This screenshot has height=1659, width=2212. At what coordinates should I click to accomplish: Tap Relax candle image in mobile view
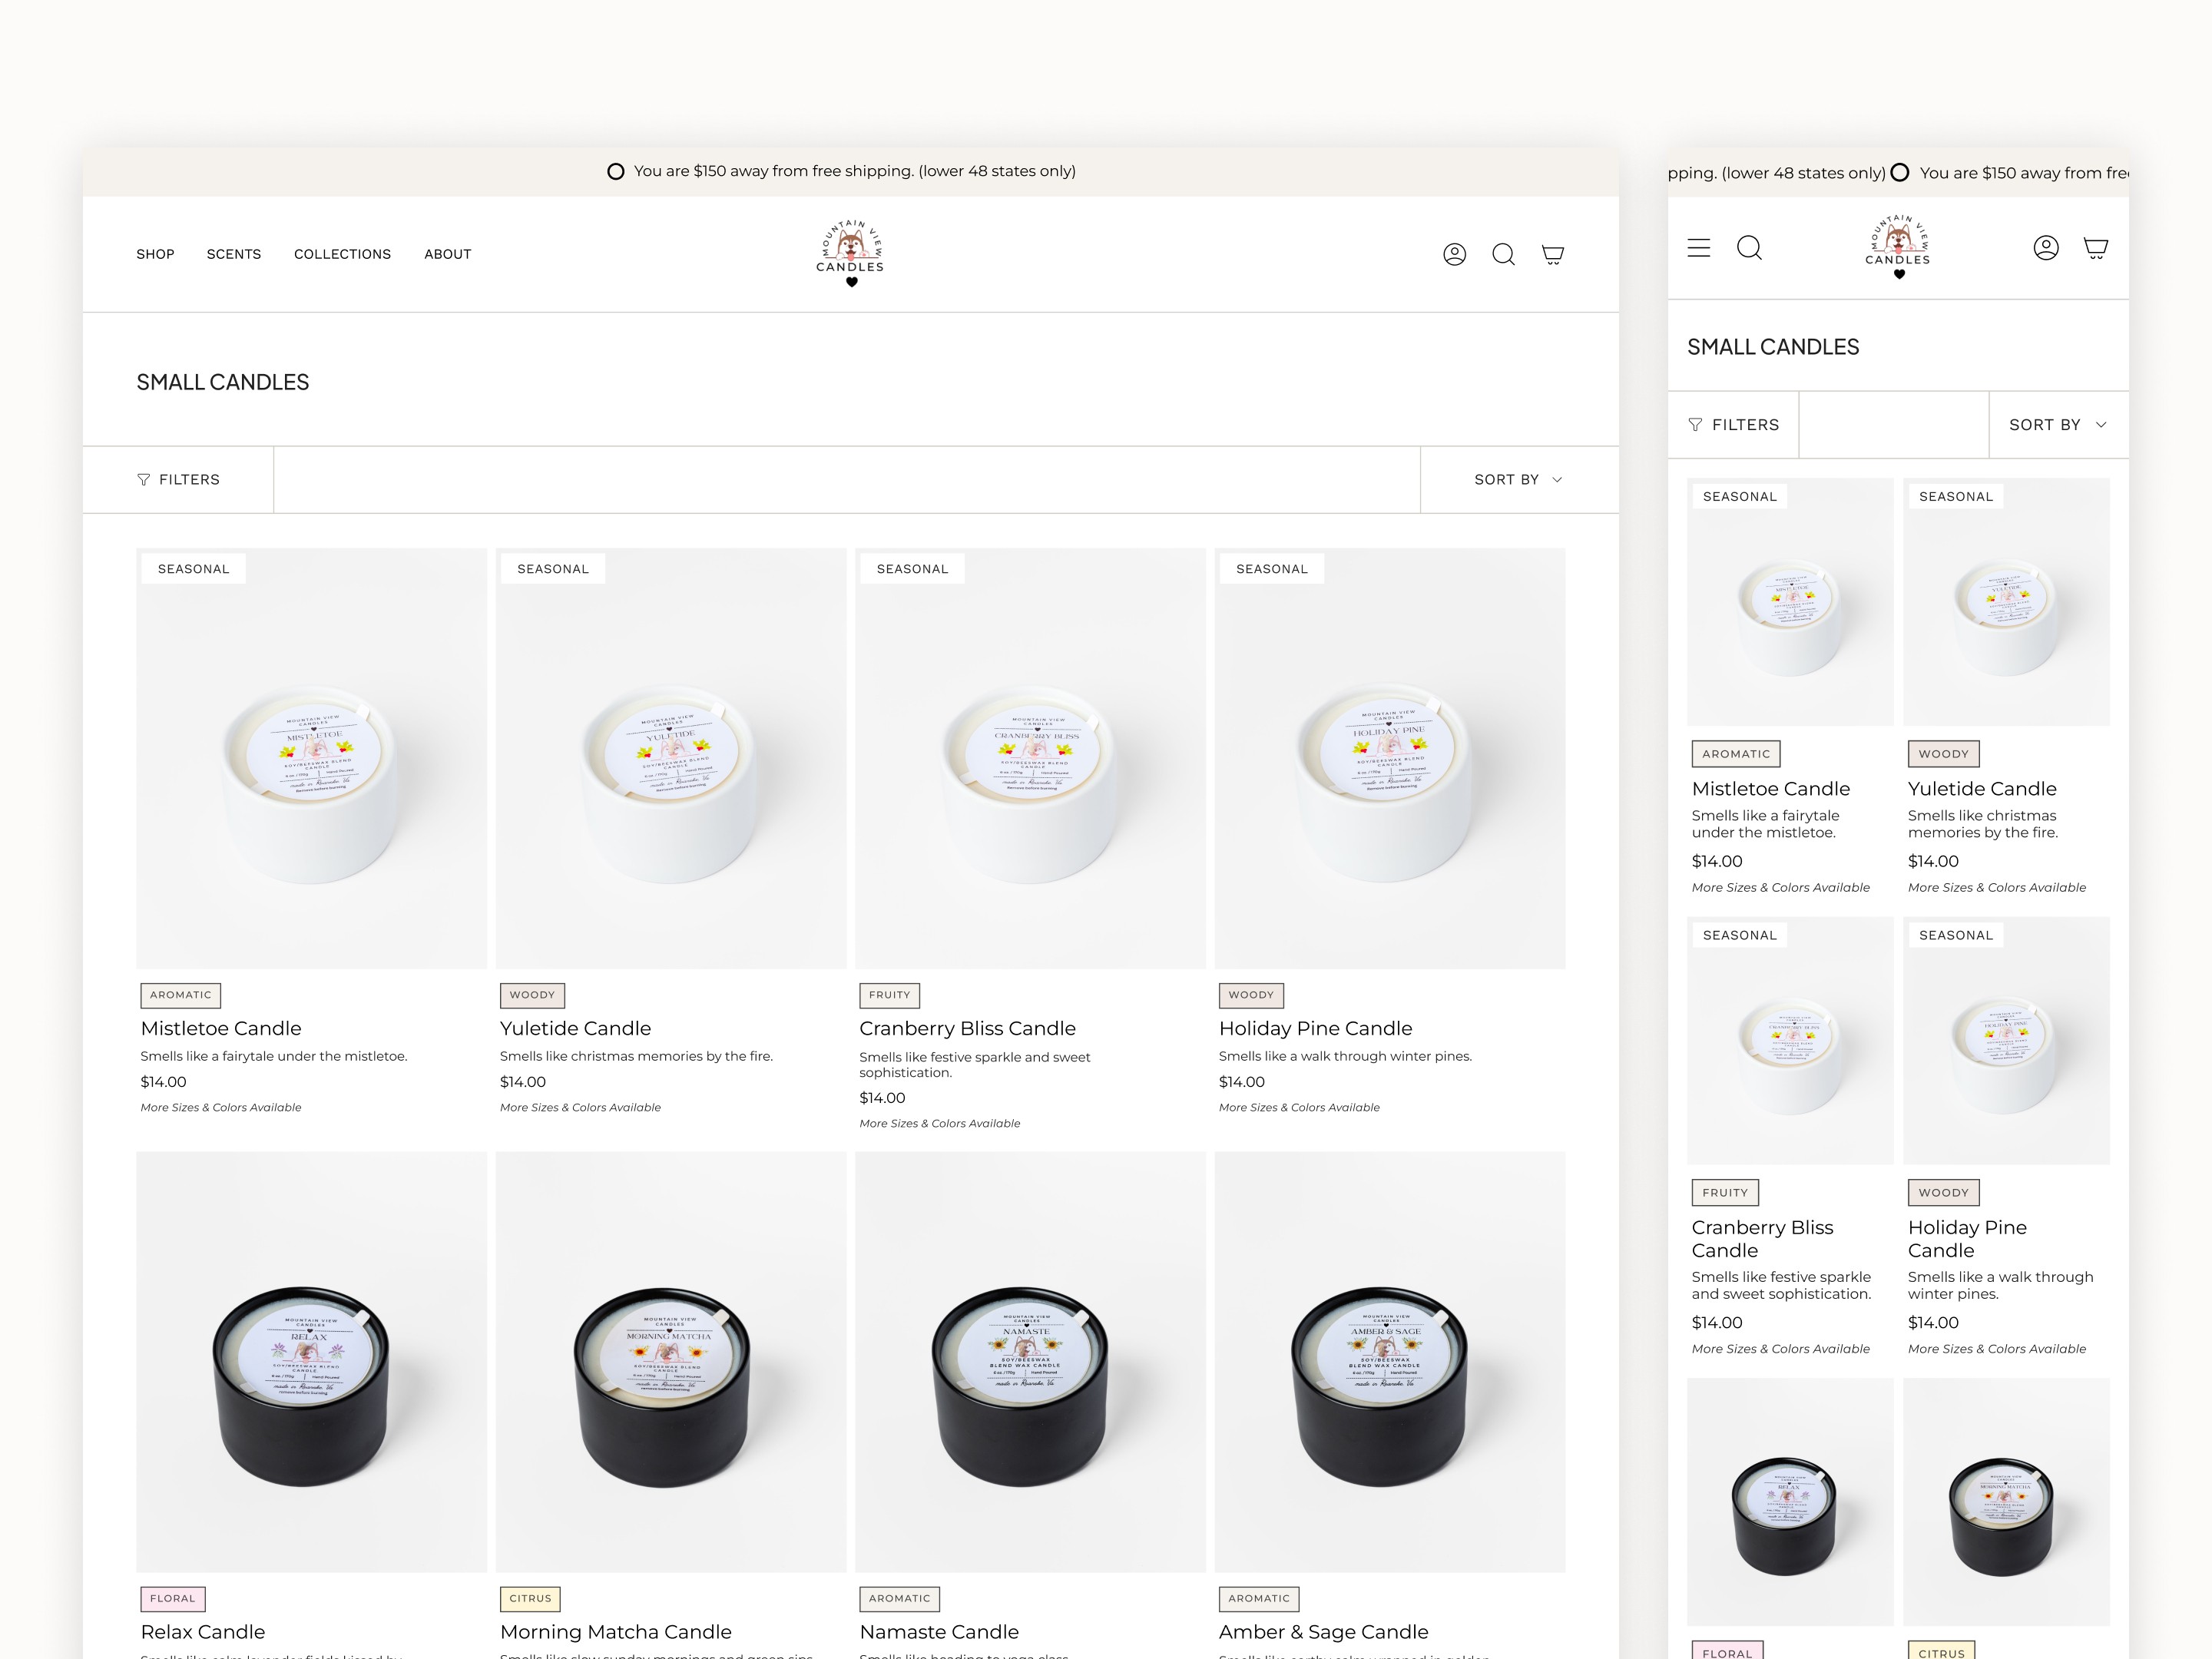(1790, 1502)
